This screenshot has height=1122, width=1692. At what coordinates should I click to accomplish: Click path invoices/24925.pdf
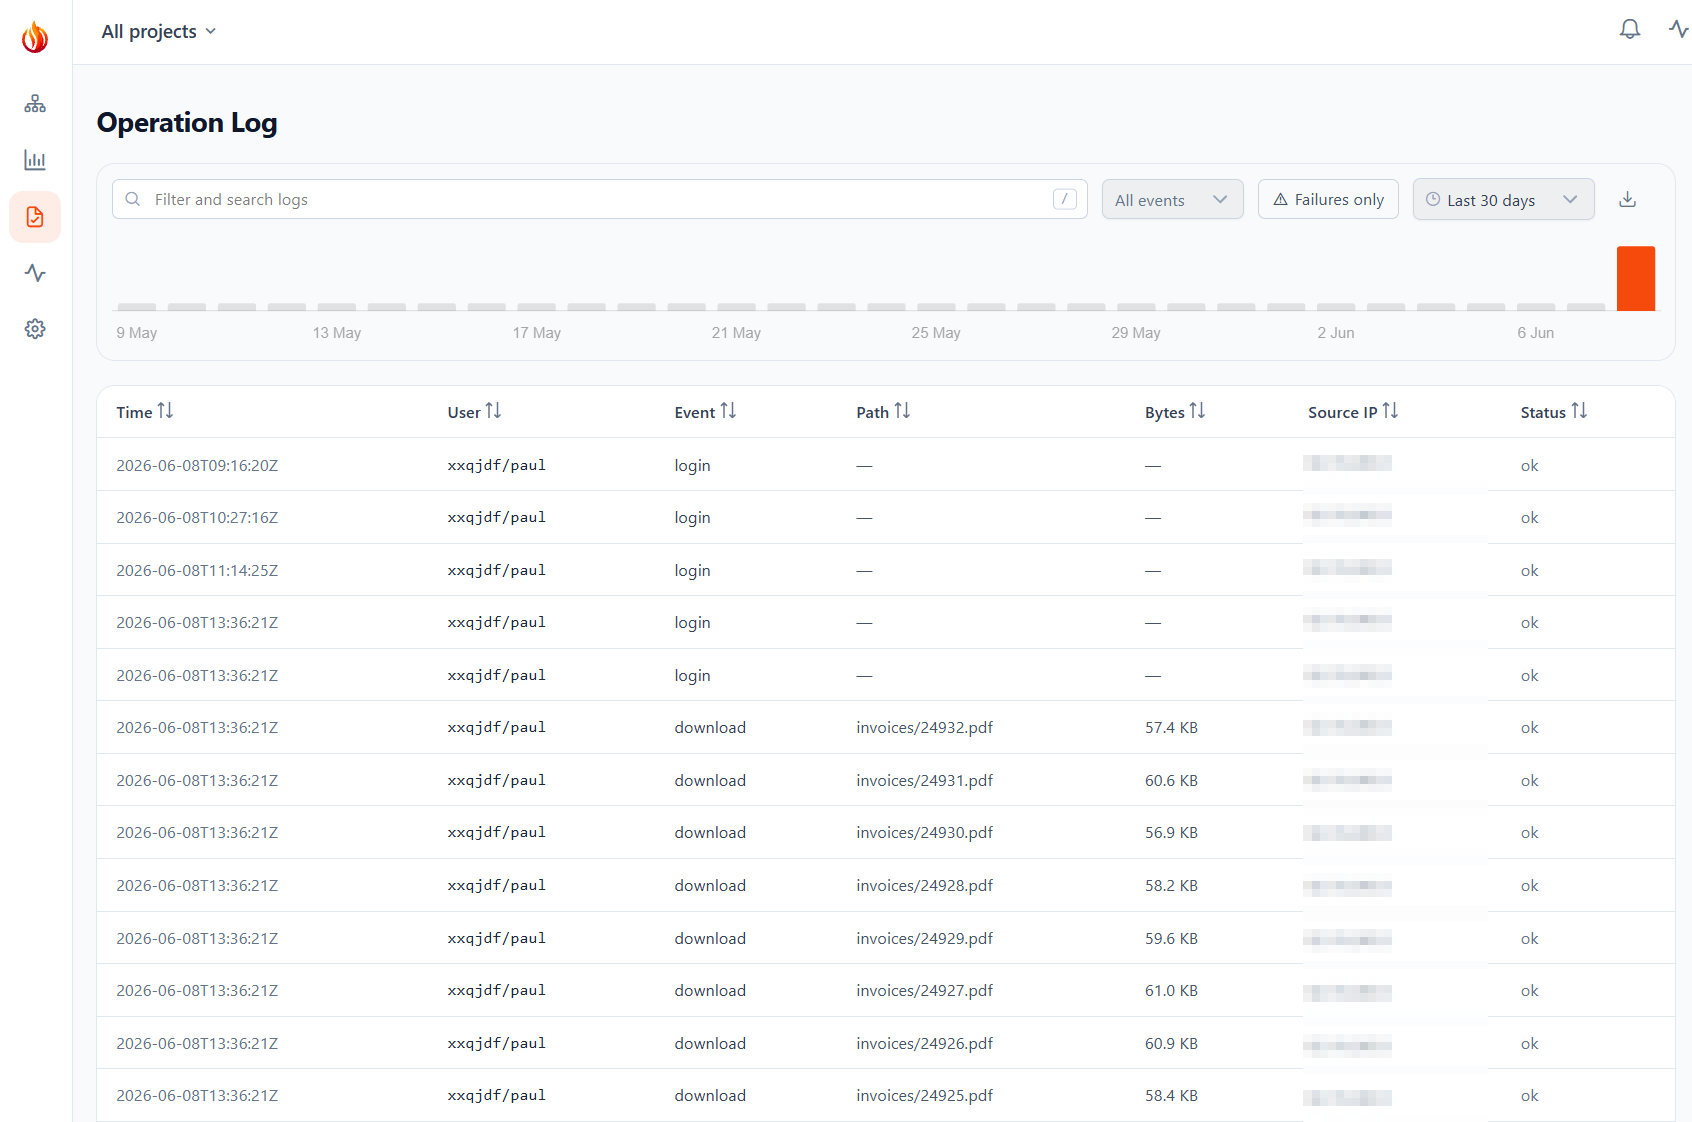click(924, 1095)
